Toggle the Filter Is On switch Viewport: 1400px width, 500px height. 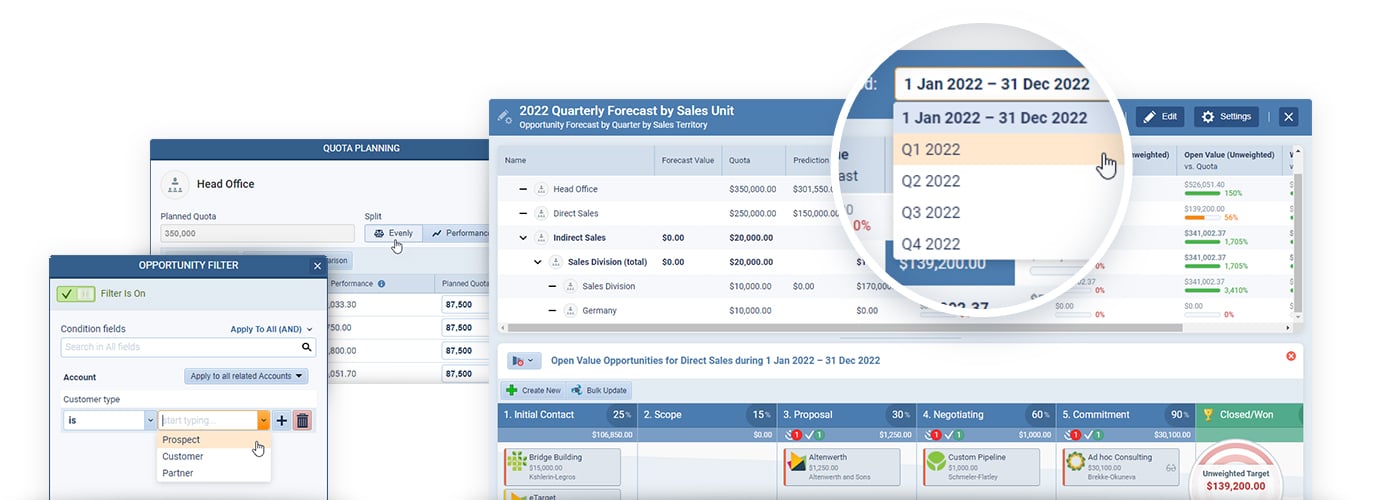click(76, 294)
